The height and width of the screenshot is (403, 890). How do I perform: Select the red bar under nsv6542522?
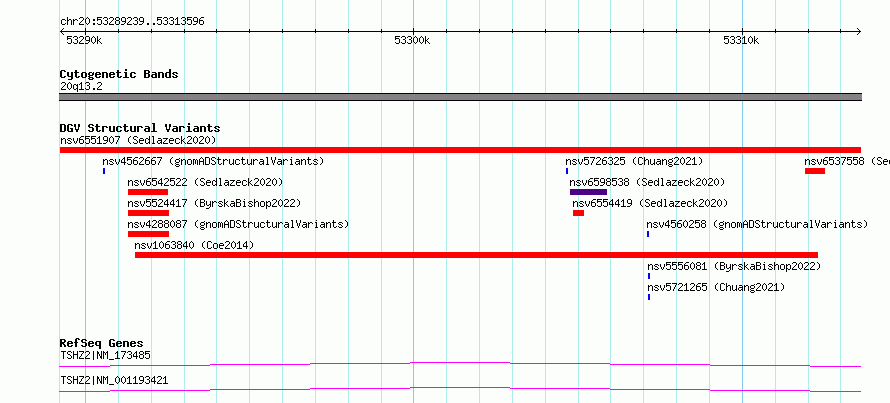click(148, 192)
